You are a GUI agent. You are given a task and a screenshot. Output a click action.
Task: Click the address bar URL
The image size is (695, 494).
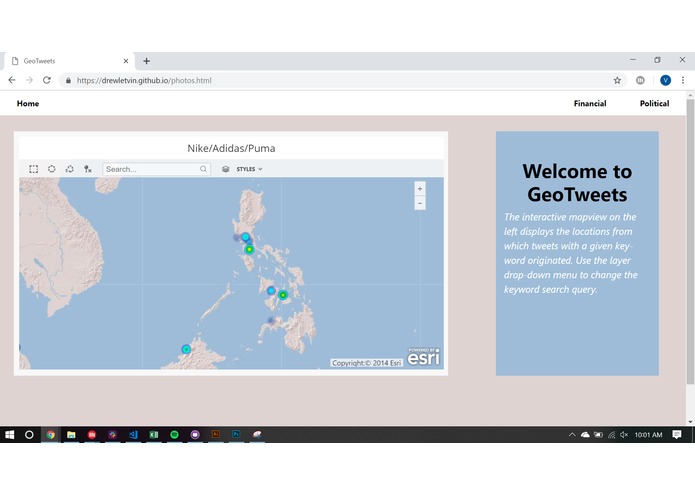pos(144,80)
